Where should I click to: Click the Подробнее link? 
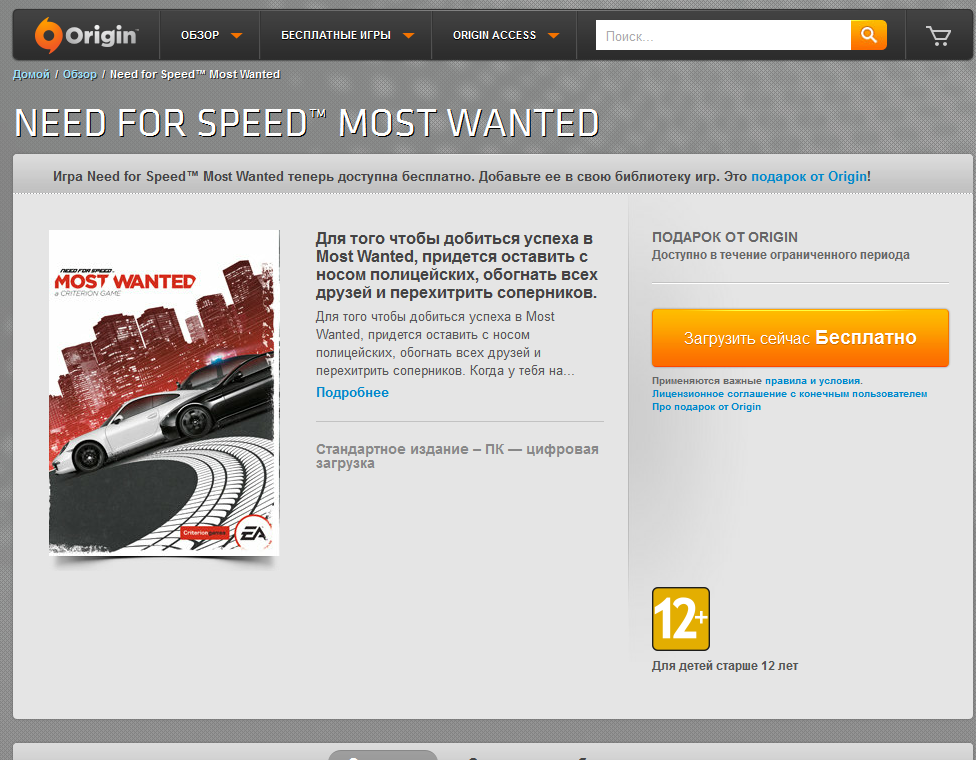click(x=352, y=393)
